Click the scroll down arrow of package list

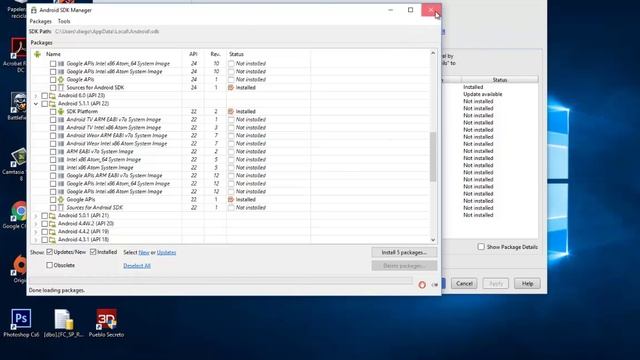[433, 240]
